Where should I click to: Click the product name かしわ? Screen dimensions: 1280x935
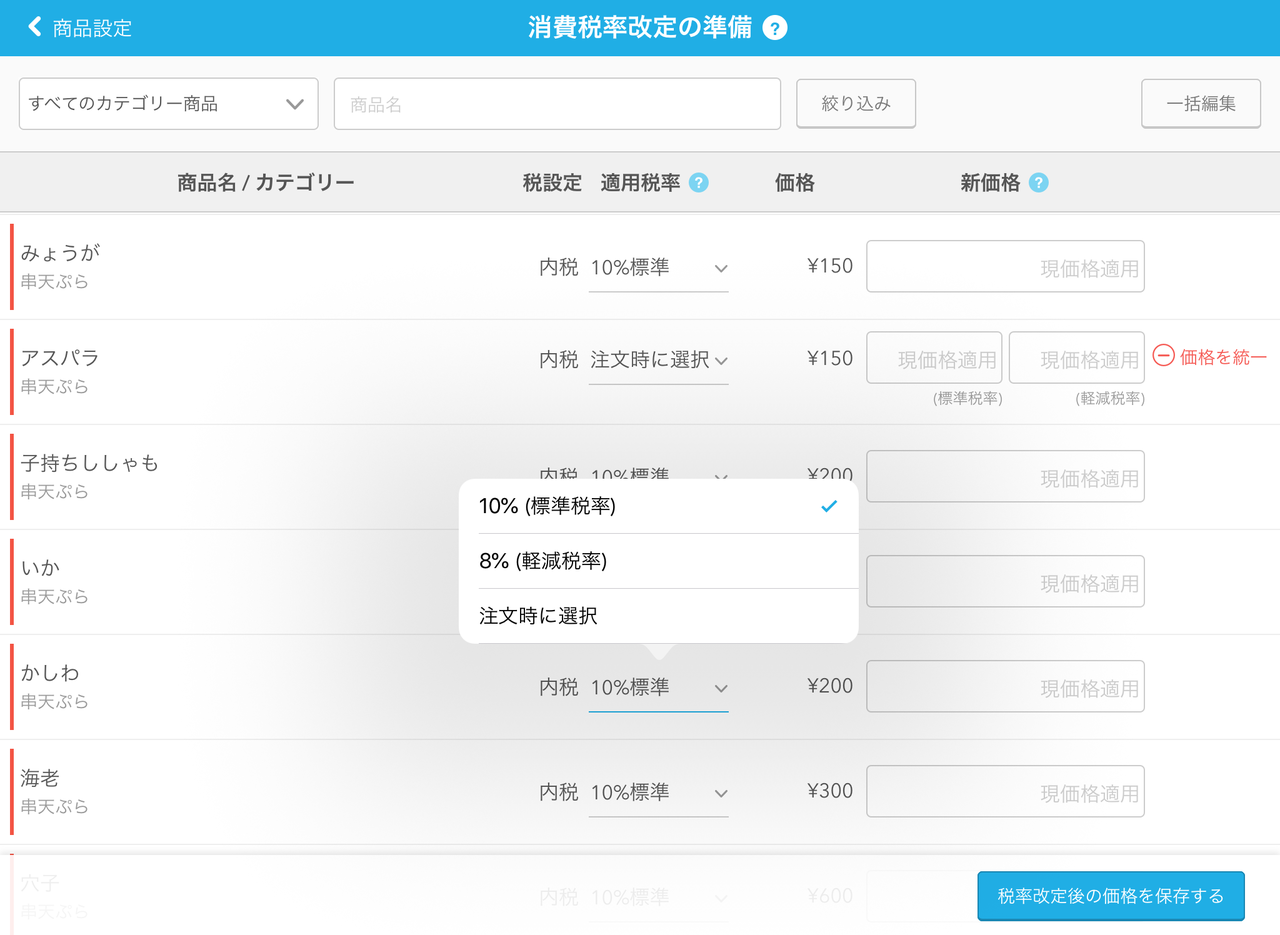(50, 673)
